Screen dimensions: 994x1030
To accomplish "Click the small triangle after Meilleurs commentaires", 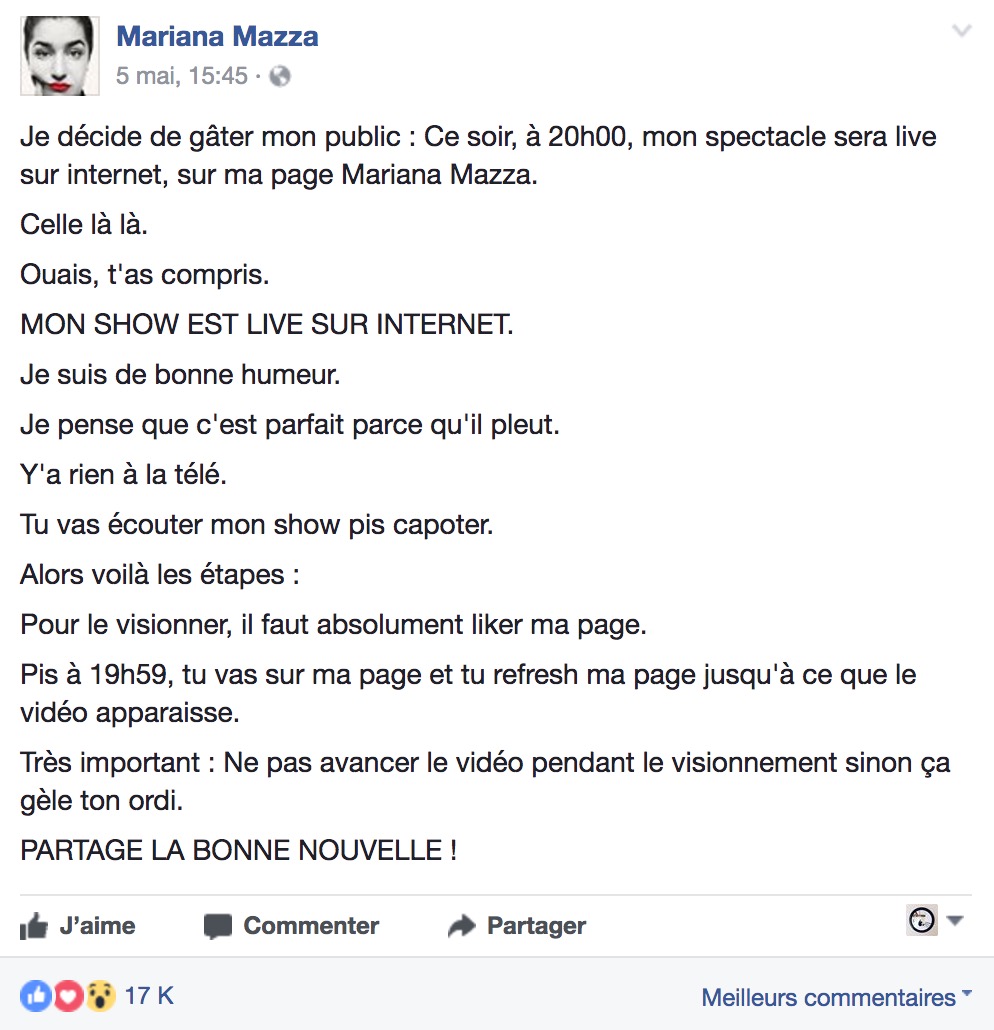I will coord(966,993).
